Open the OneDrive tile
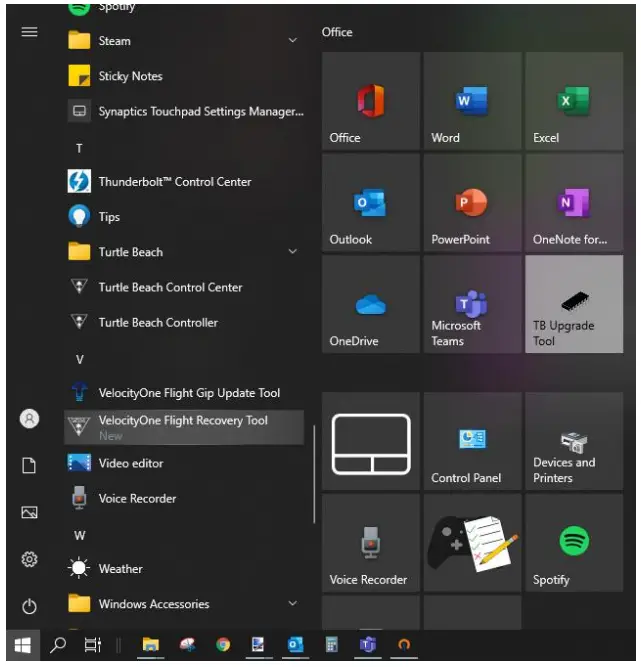641x667 pixels. (x=371, y=304)
